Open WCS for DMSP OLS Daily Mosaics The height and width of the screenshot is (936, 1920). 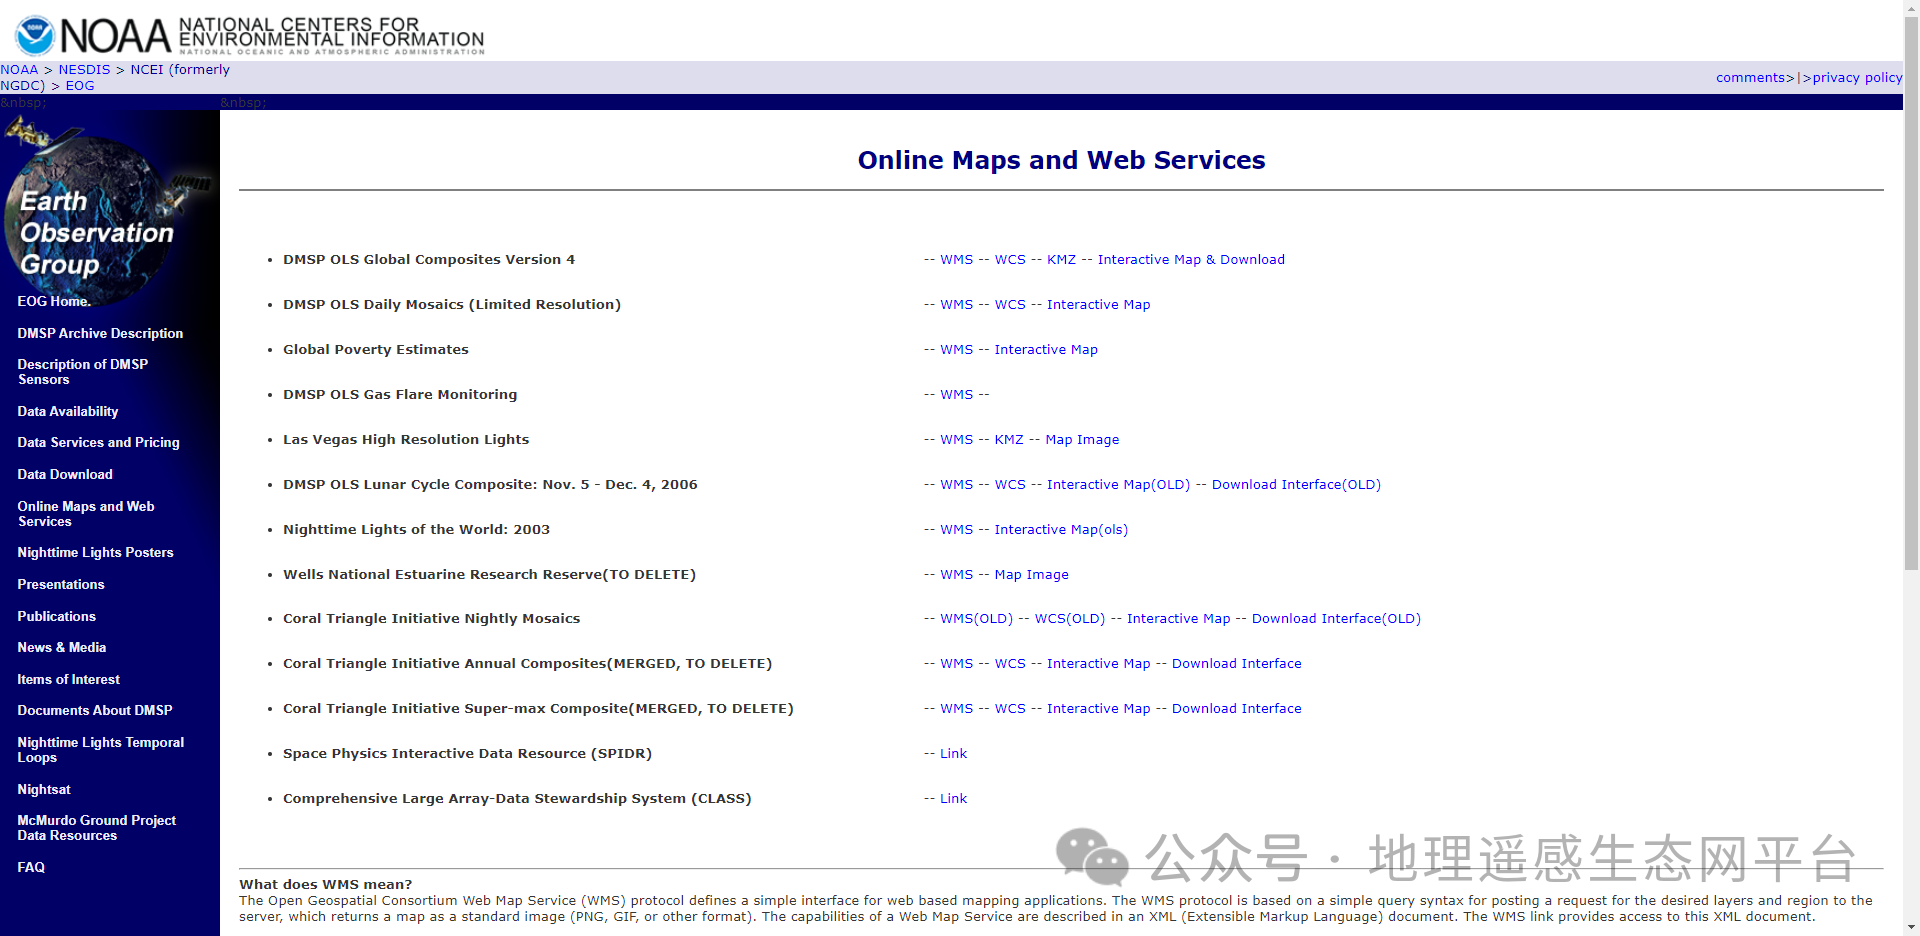1010,304
